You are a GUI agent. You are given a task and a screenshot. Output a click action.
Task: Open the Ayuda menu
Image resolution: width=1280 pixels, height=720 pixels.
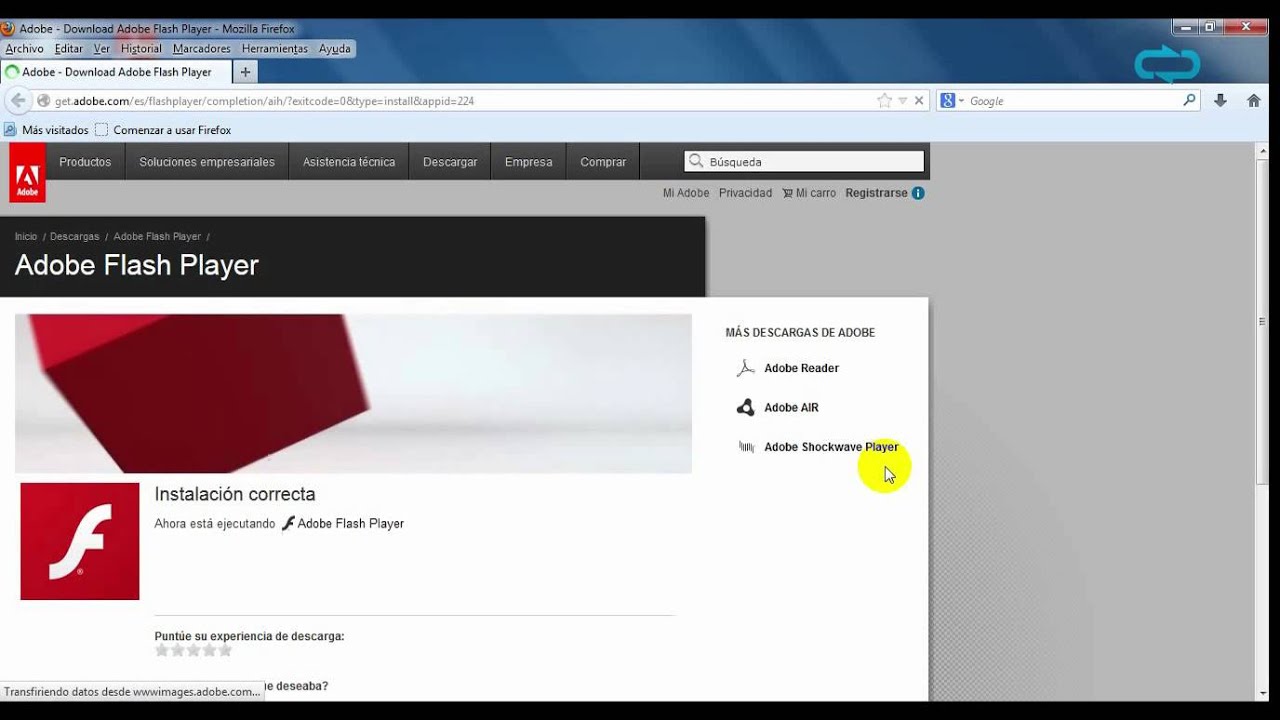pos(335,48)
